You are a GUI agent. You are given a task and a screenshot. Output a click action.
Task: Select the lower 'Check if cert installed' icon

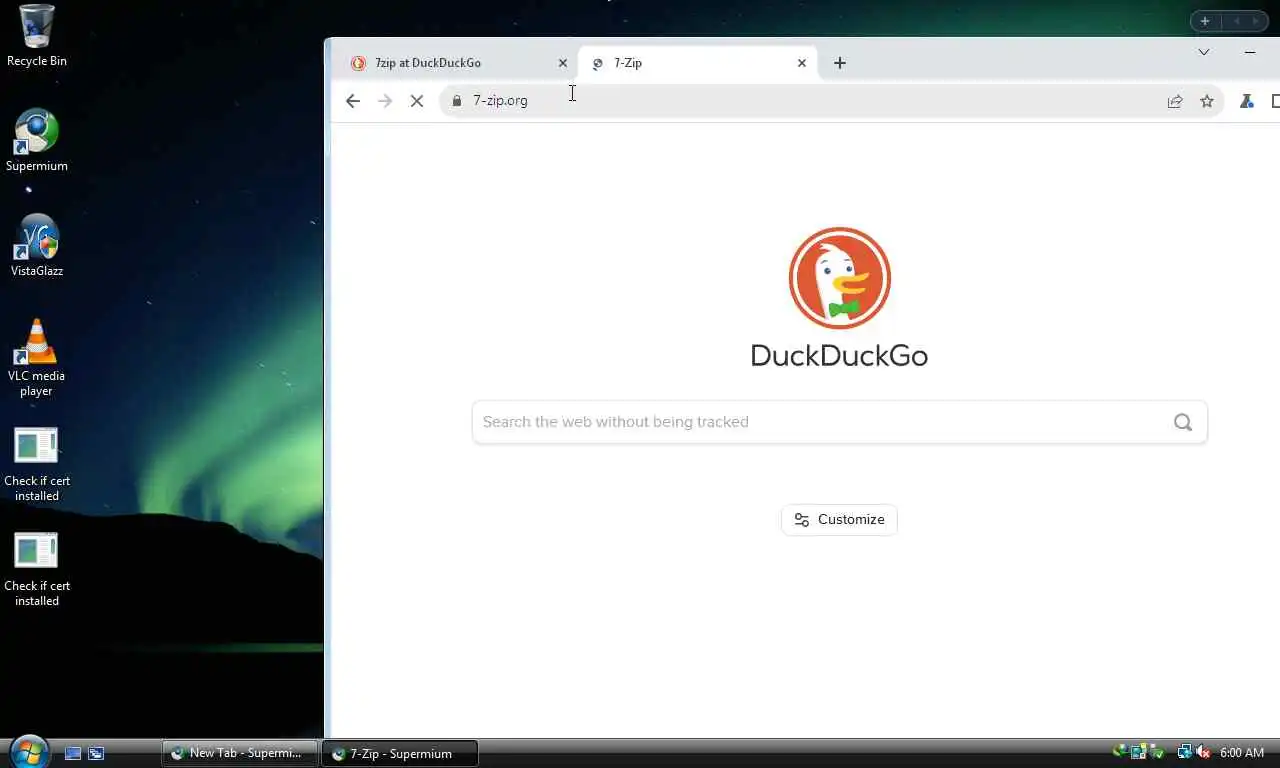tap(37, 569)
